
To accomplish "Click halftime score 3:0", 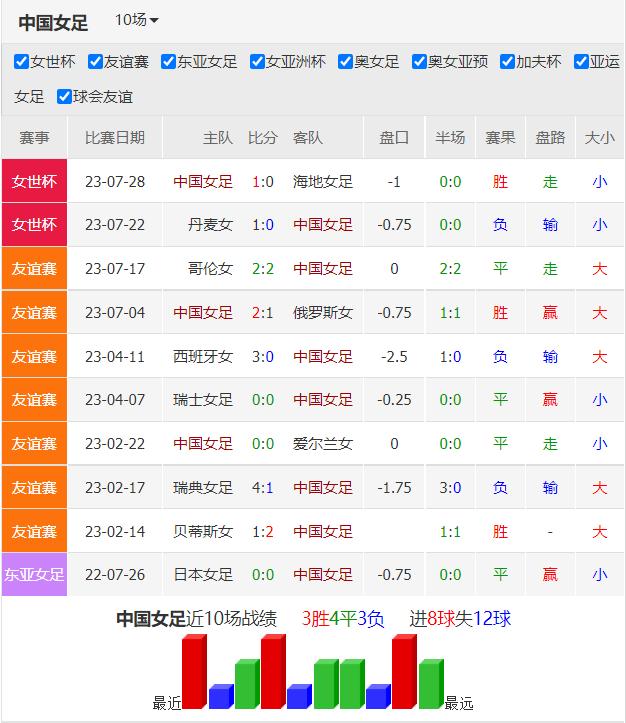I will pyautogui.click(x=450, y=487).
